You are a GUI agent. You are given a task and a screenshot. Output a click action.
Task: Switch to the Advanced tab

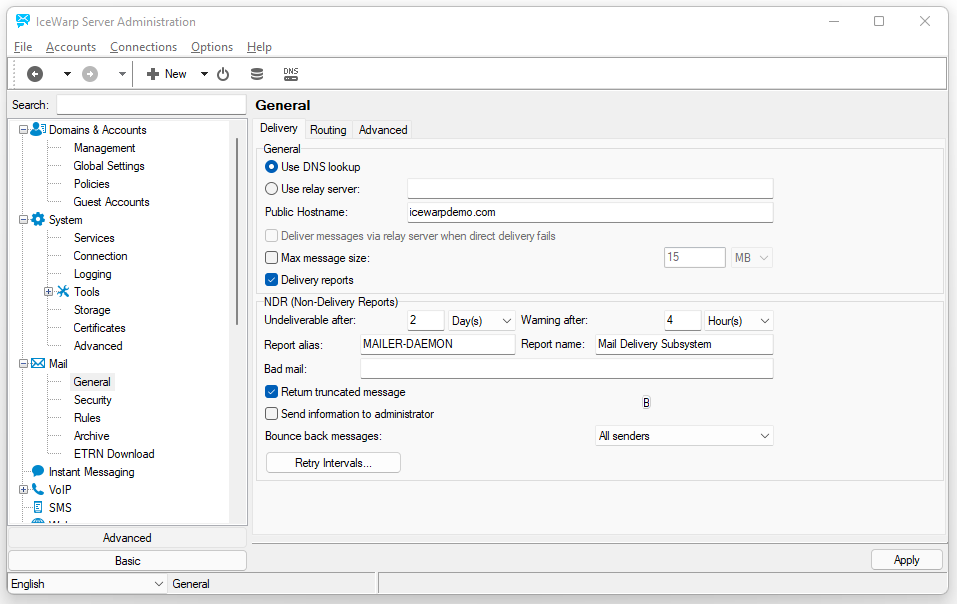383,129
